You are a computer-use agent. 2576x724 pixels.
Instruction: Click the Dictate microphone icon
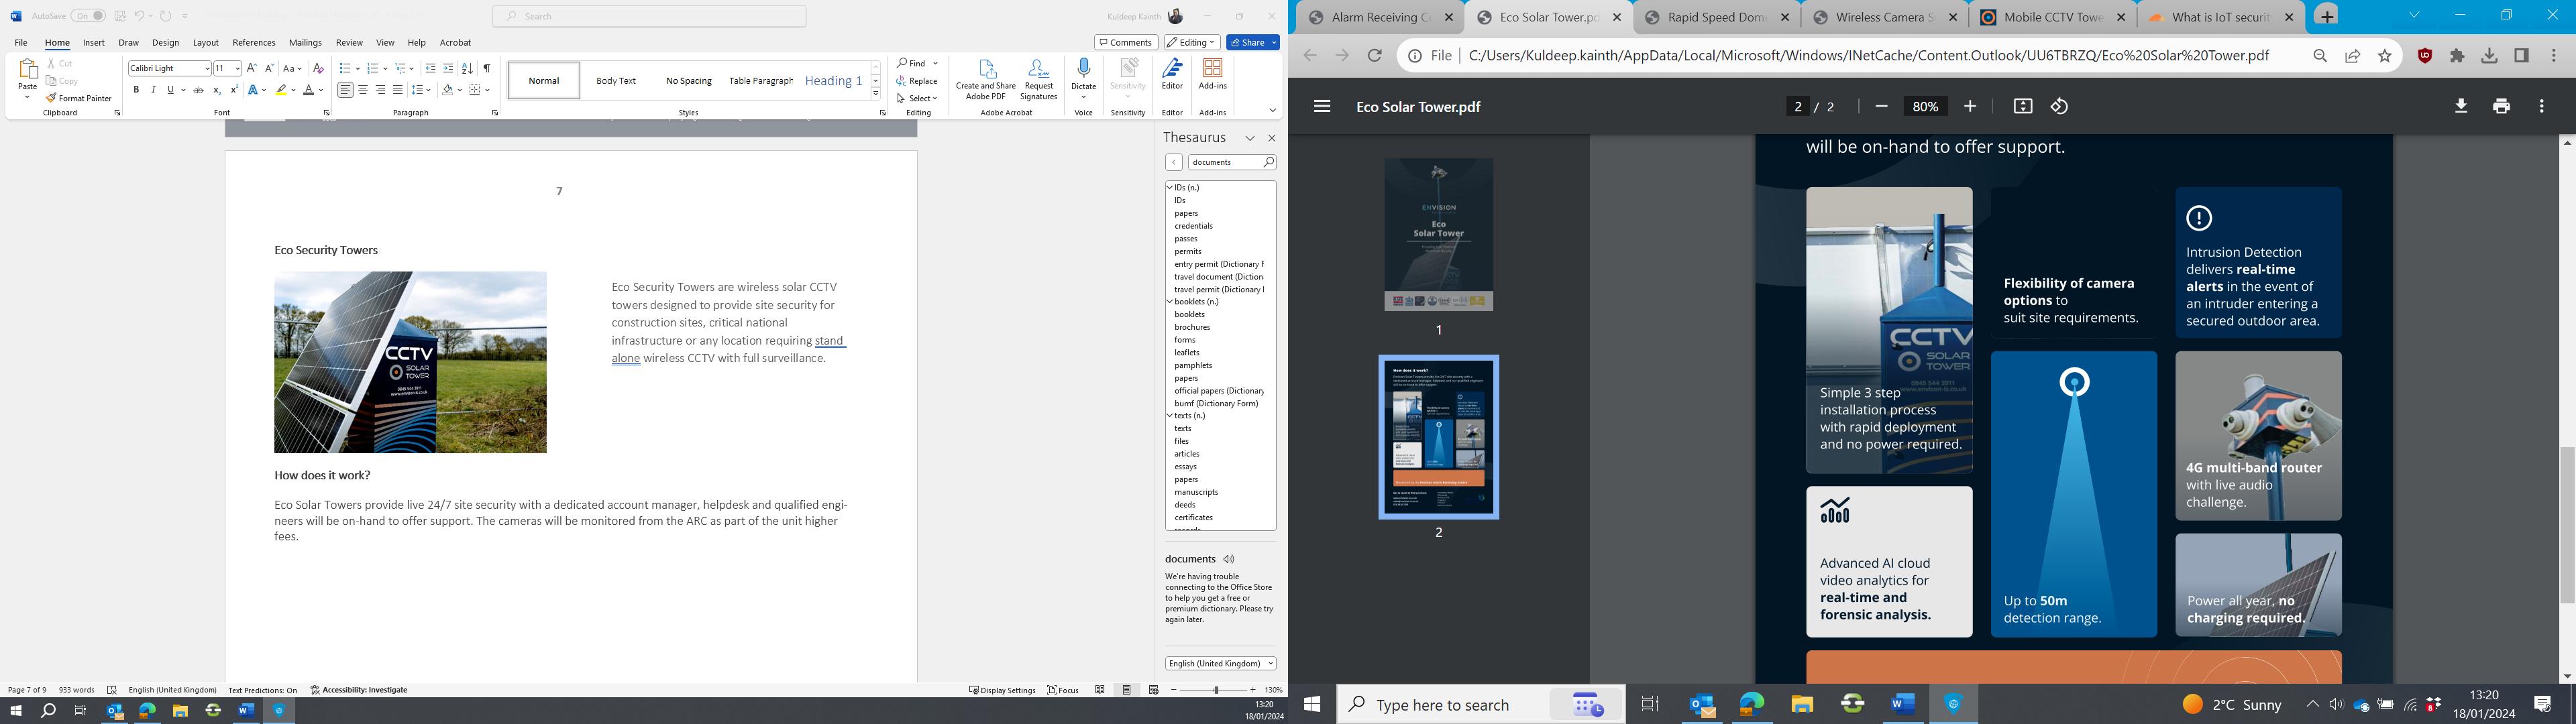pos(1083,69)
